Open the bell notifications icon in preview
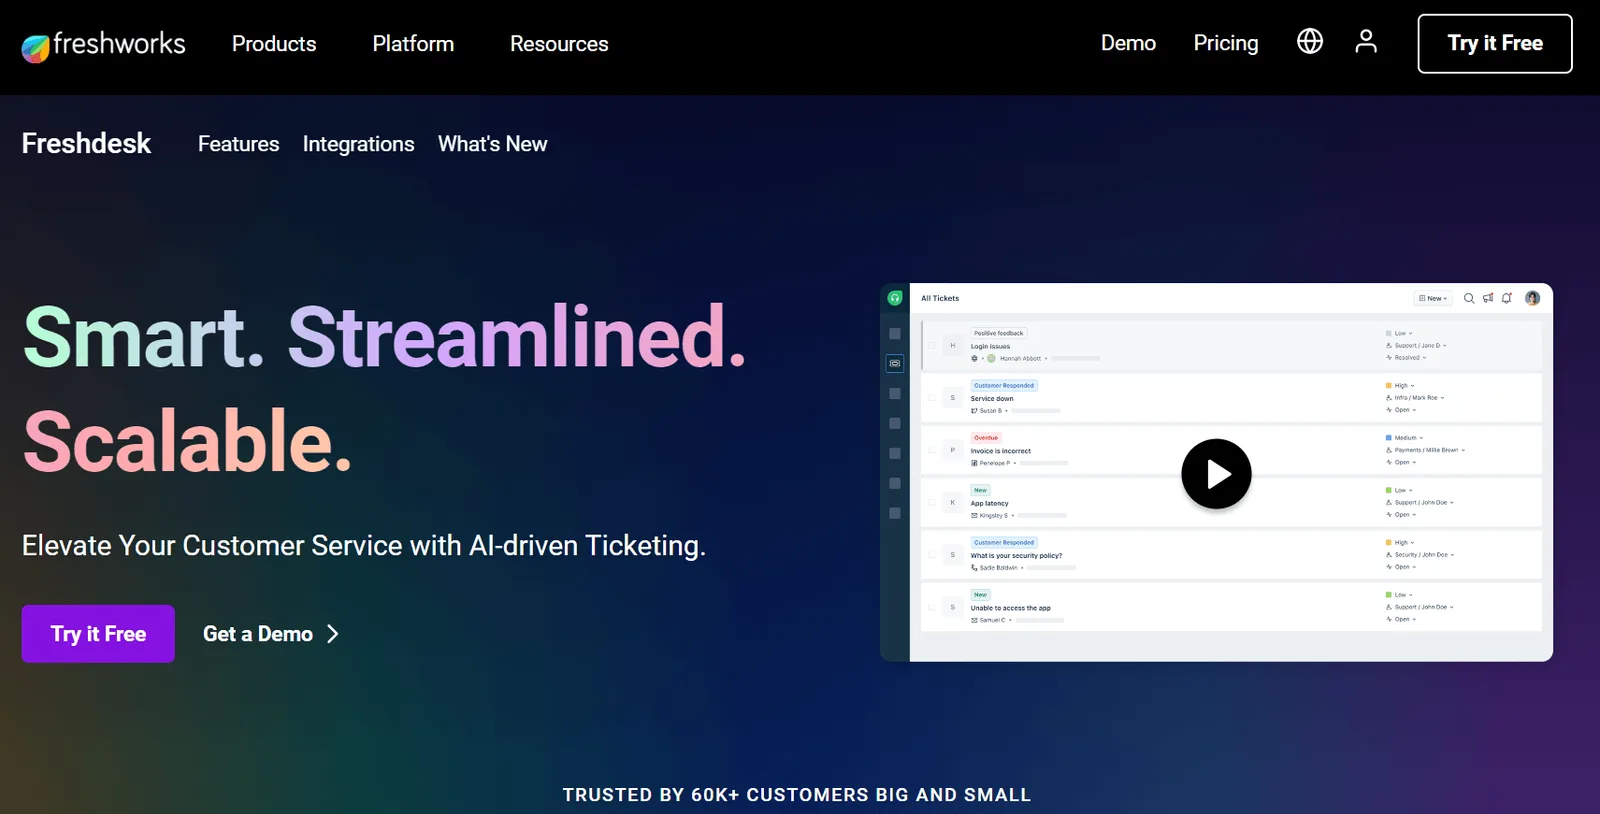The image size is (1600, 814). pos(1507,298)
